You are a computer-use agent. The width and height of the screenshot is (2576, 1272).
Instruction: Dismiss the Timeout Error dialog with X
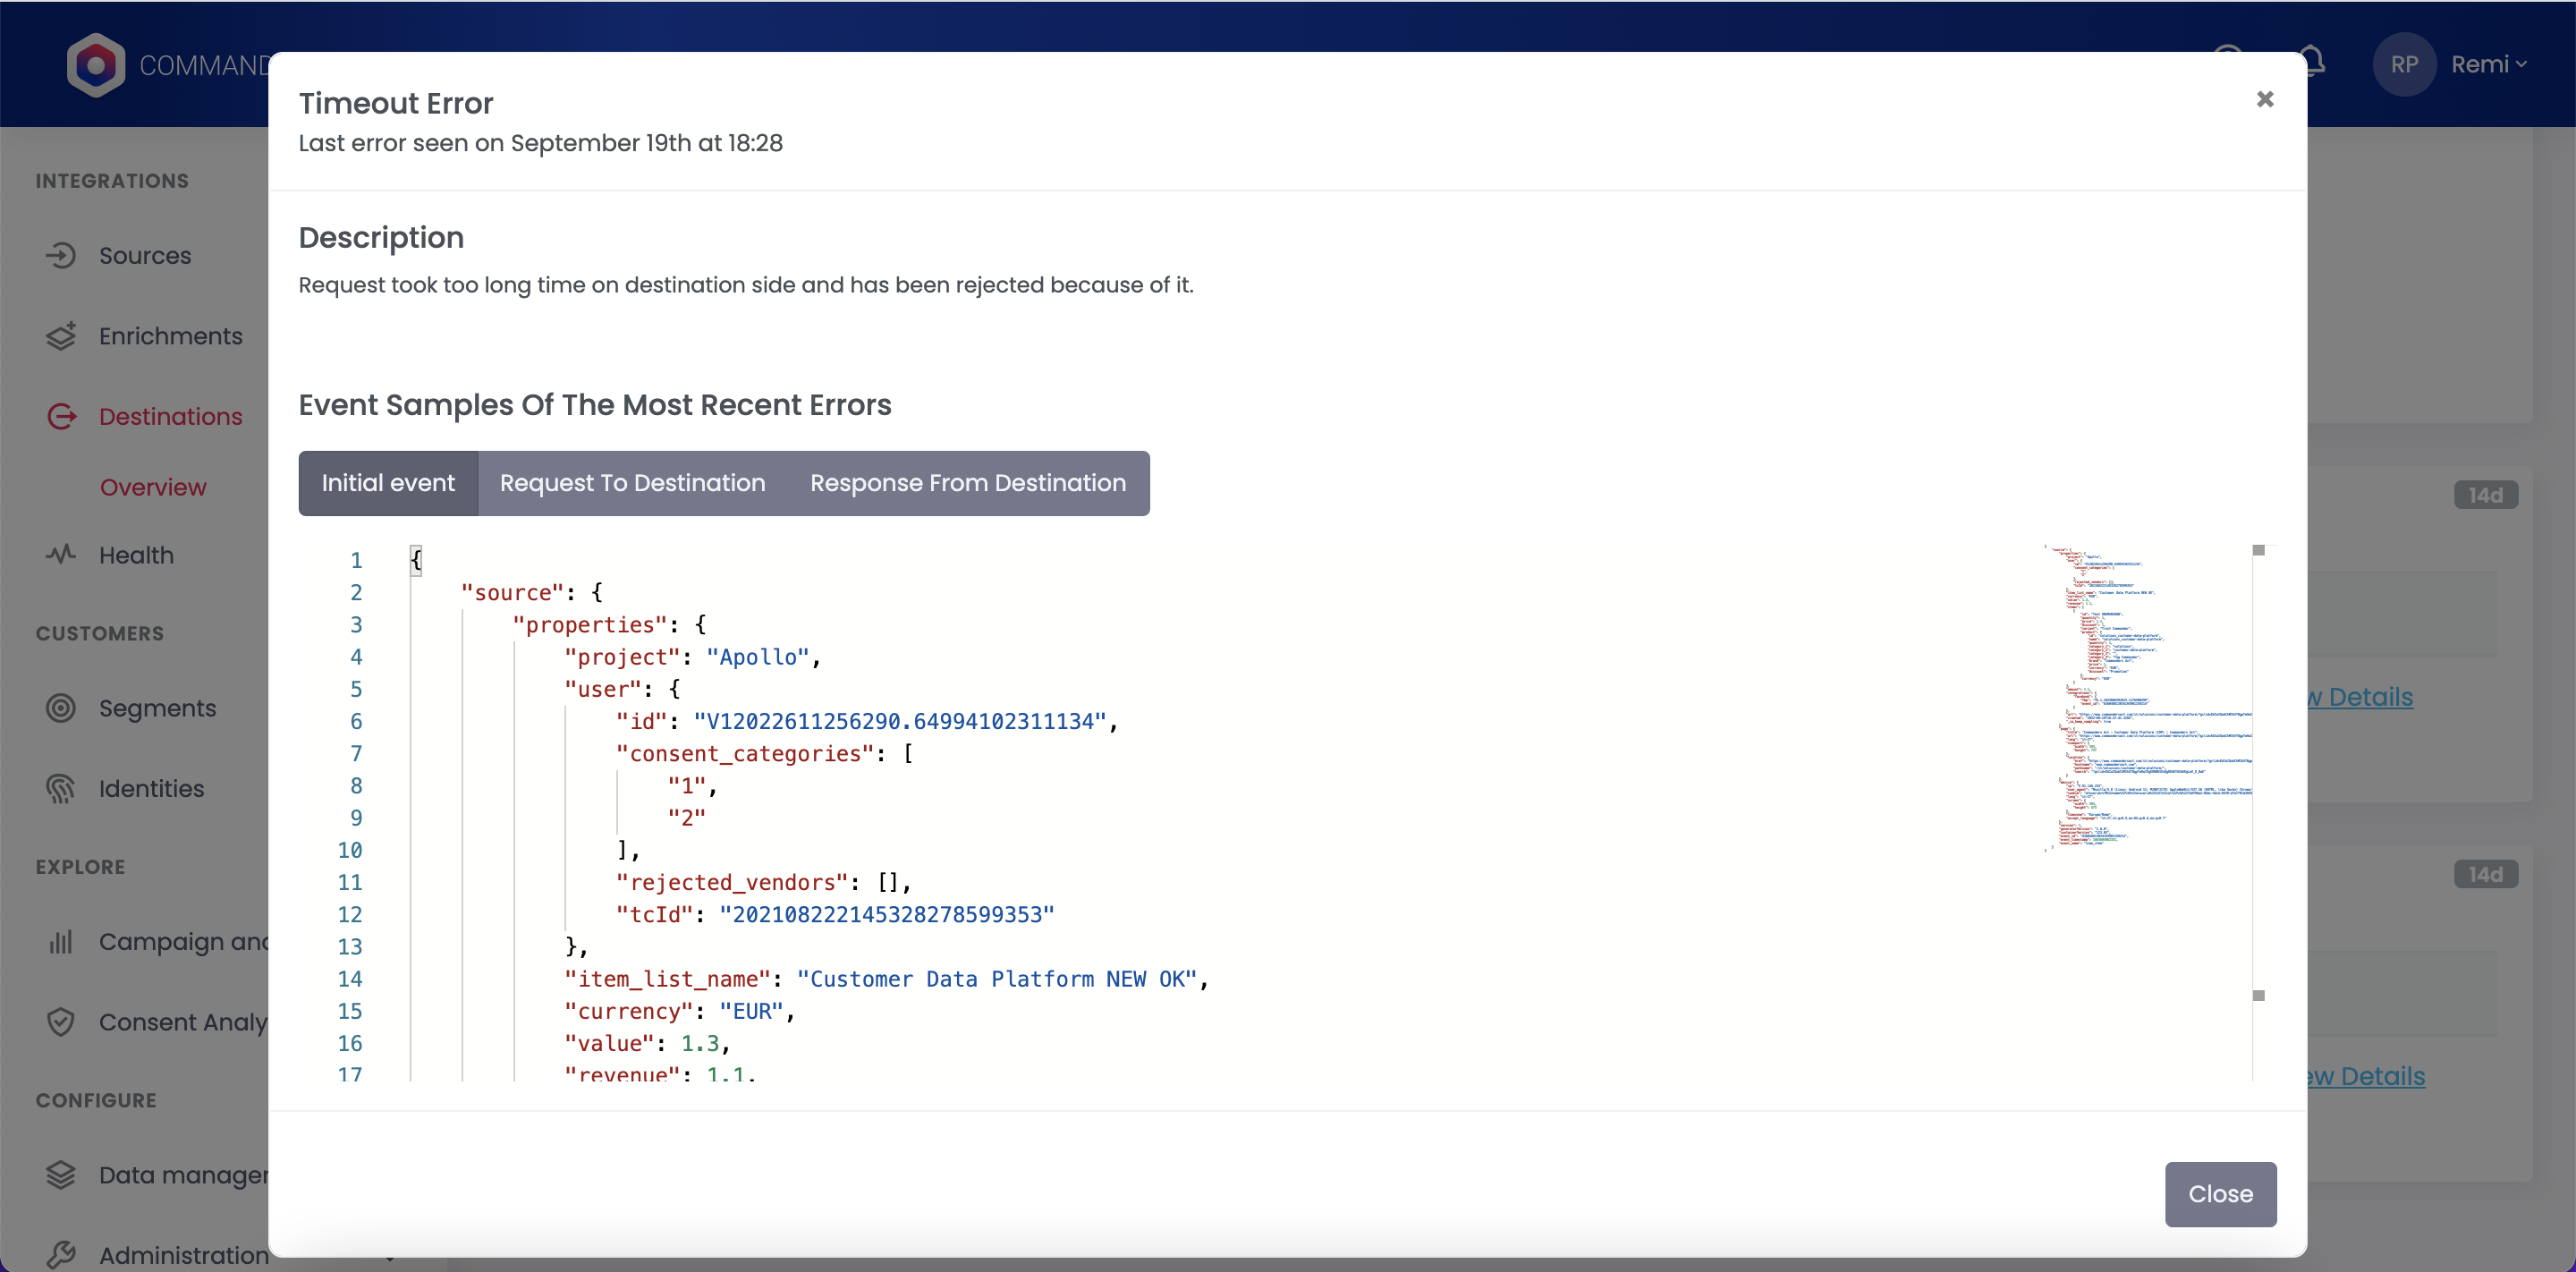[x=2265, y=99]
